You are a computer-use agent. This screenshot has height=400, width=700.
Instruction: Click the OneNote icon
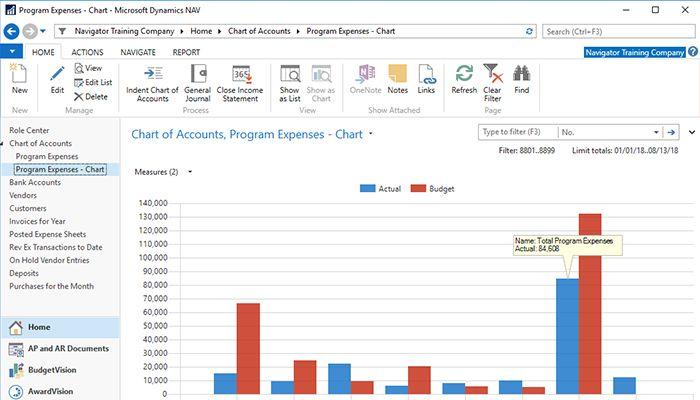click(x=366, y=74)
